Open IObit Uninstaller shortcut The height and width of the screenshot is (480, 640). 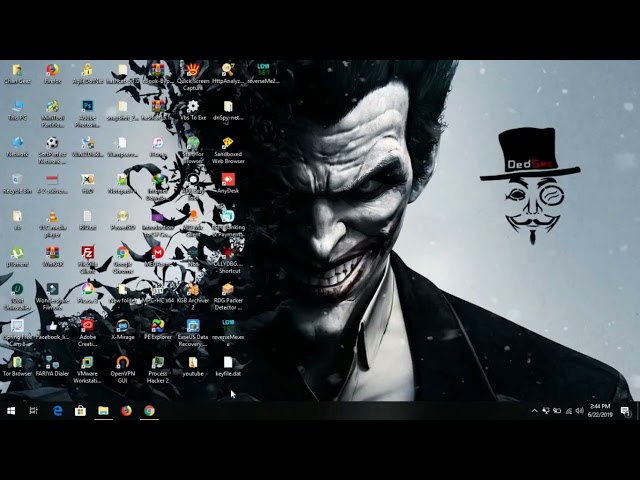tap(17, 297)
